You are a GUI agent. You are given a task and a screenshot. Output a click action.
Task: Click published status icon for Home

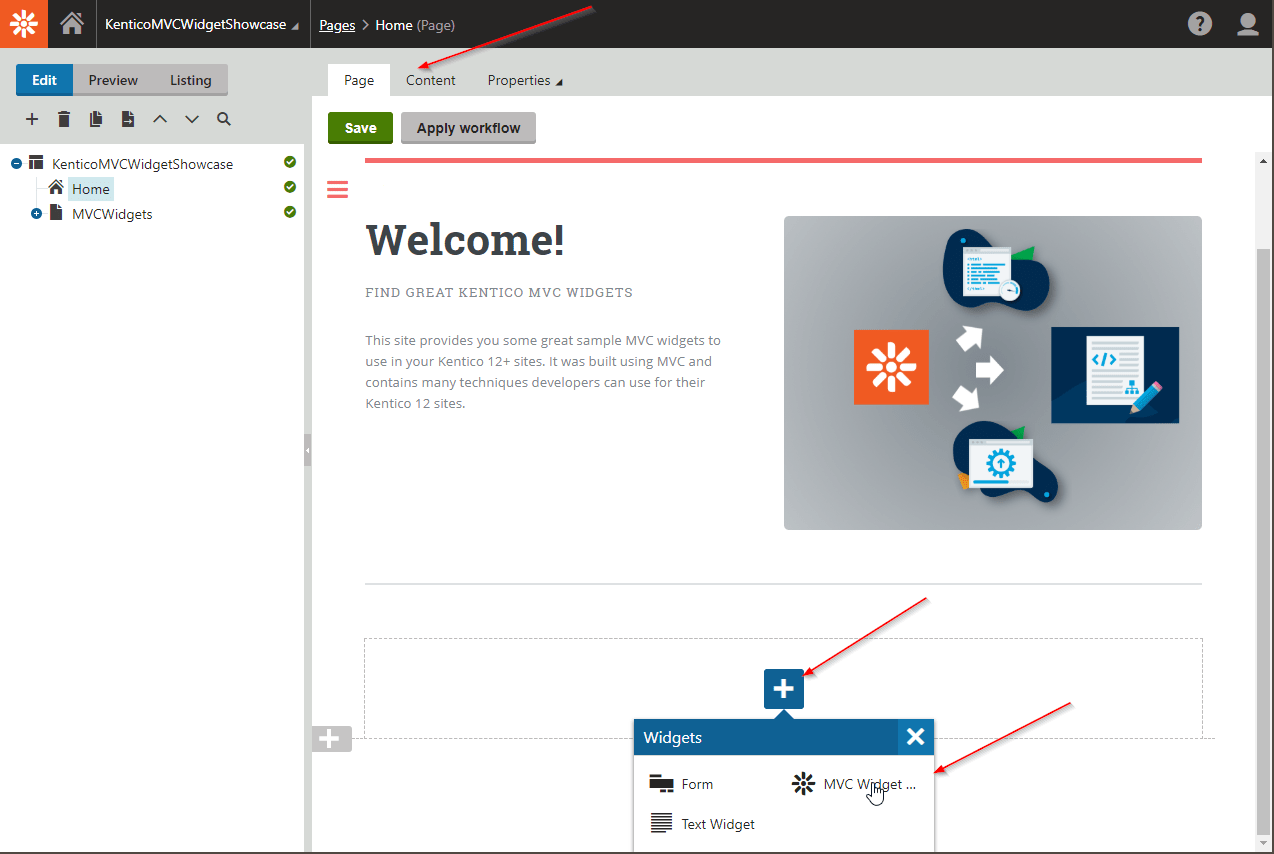(290, 187)
